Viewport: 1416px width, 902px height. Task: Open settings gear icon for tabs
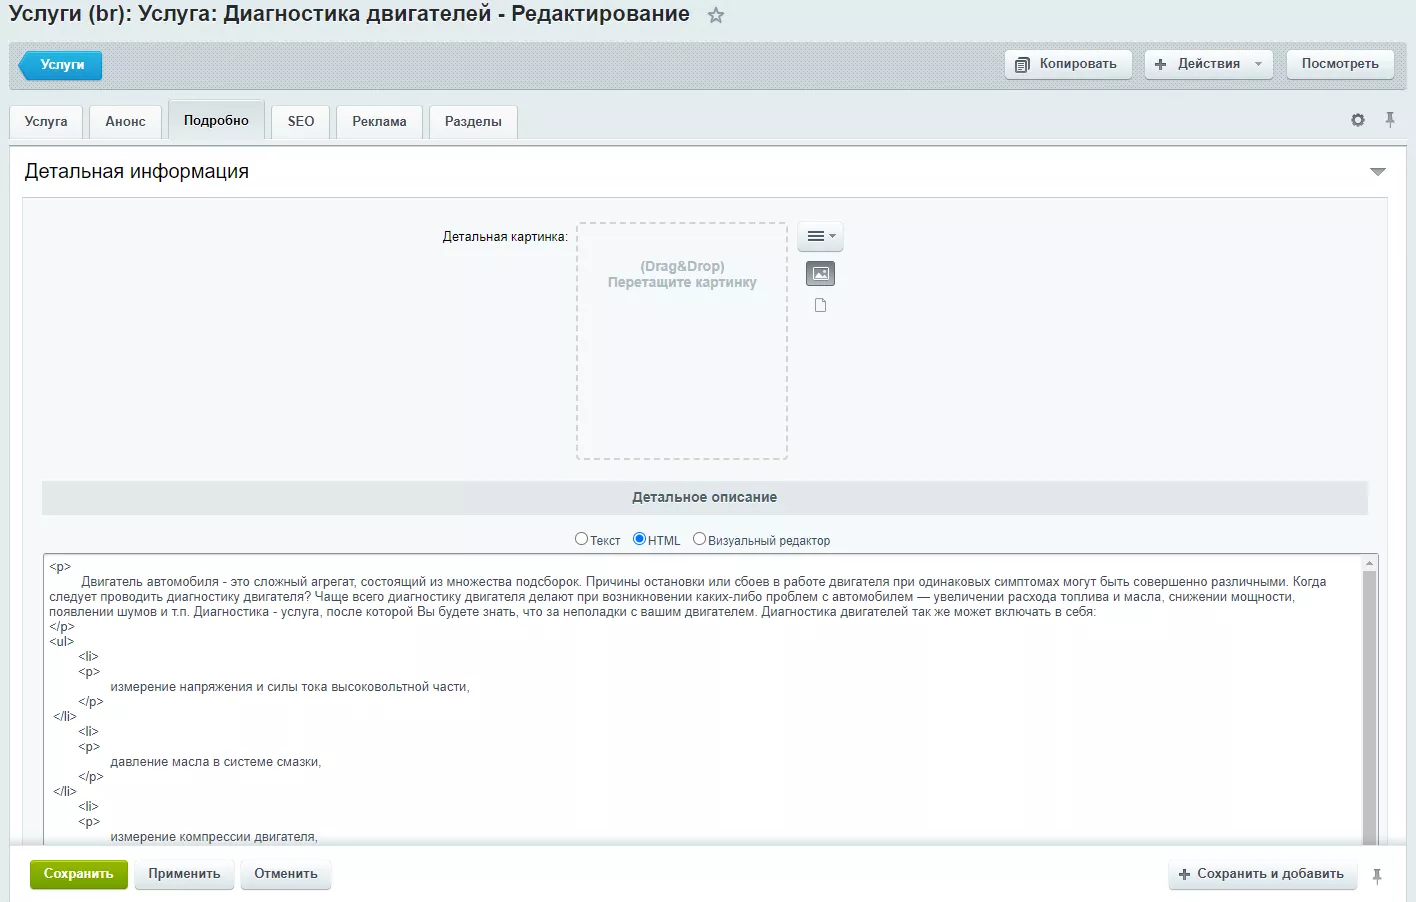coord(1357,120)
